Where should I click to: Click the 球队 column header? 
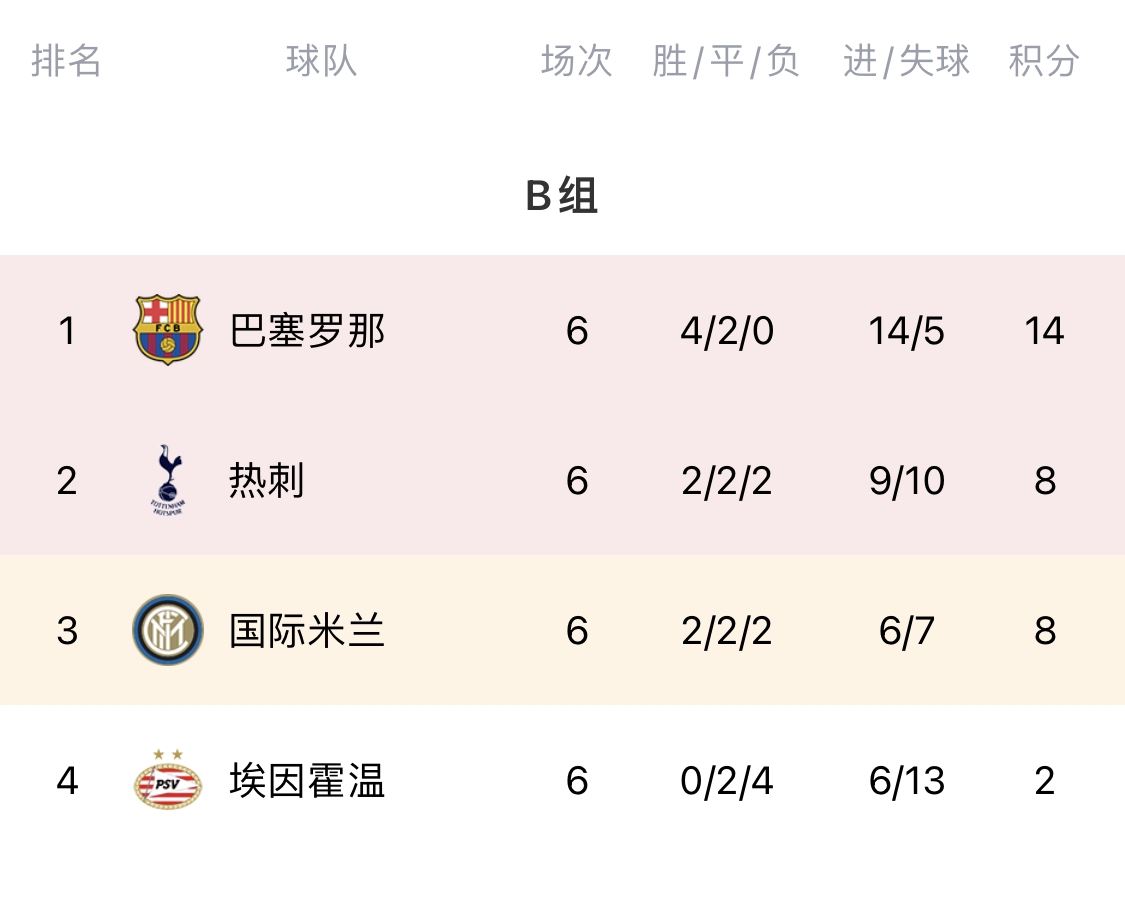tap(321, 60)
